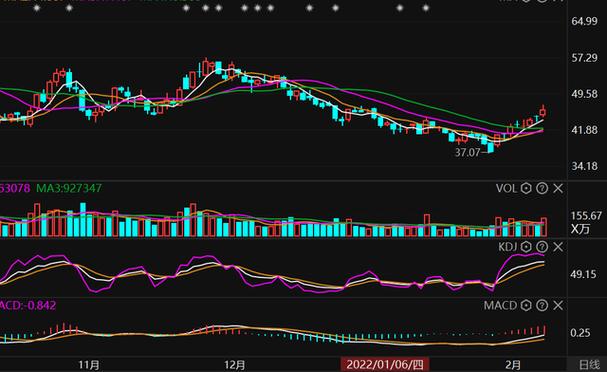Click the MACD -0.842 value text
The image size is (607, 372).
pos(28,305)
